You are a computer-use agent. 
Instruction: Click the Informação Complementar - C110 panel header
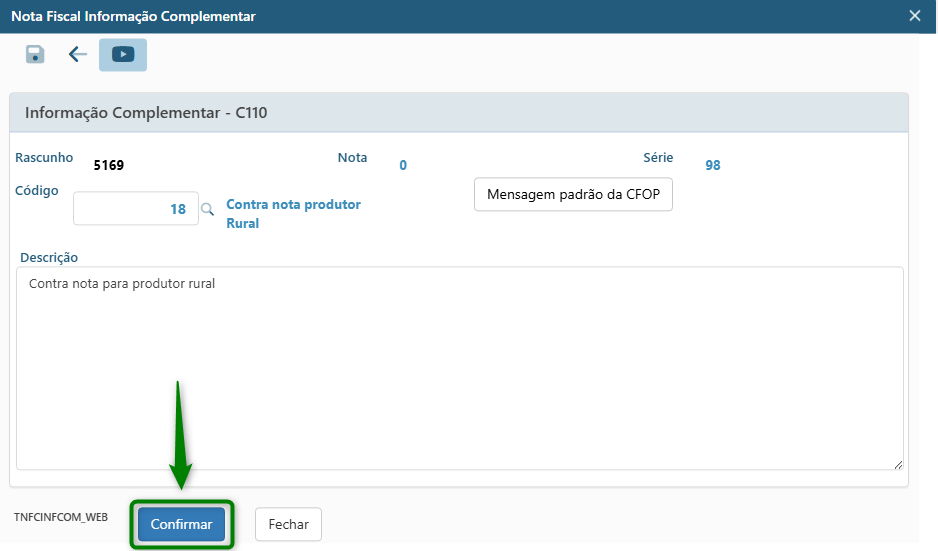pos(146,113)
